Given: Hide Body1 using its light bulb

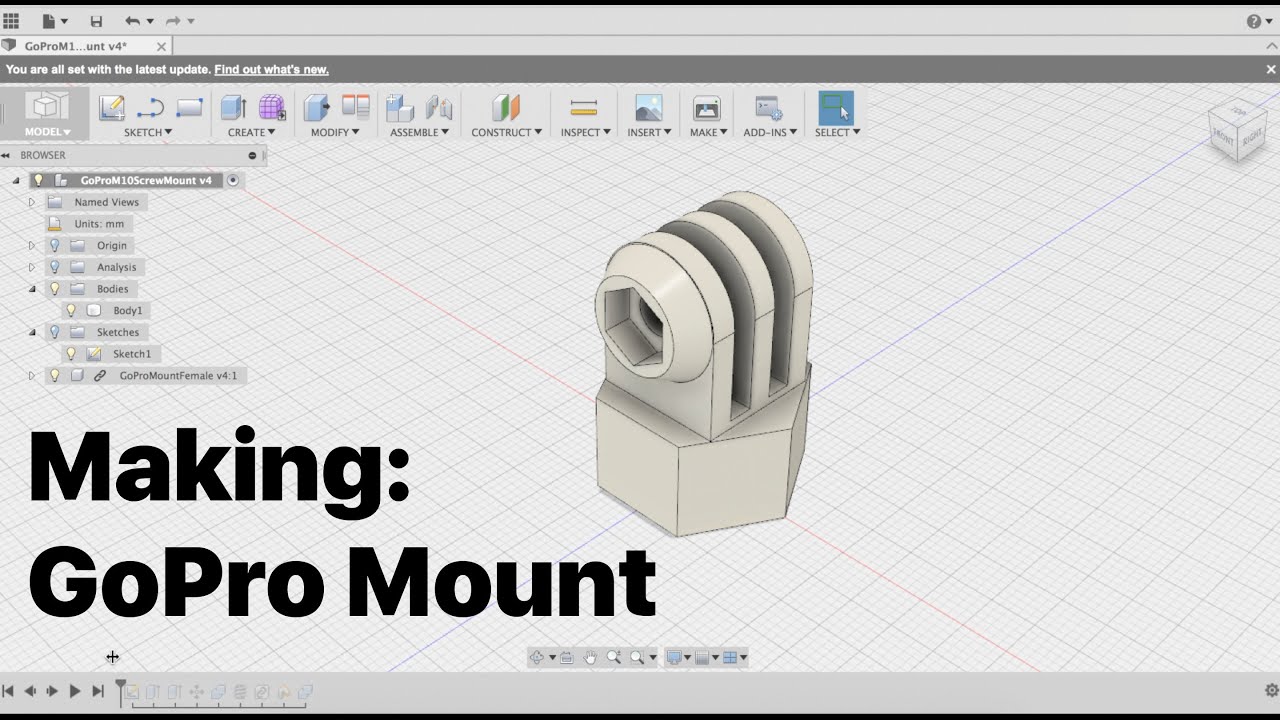Looking at the screenshot, I should point(71,311).
